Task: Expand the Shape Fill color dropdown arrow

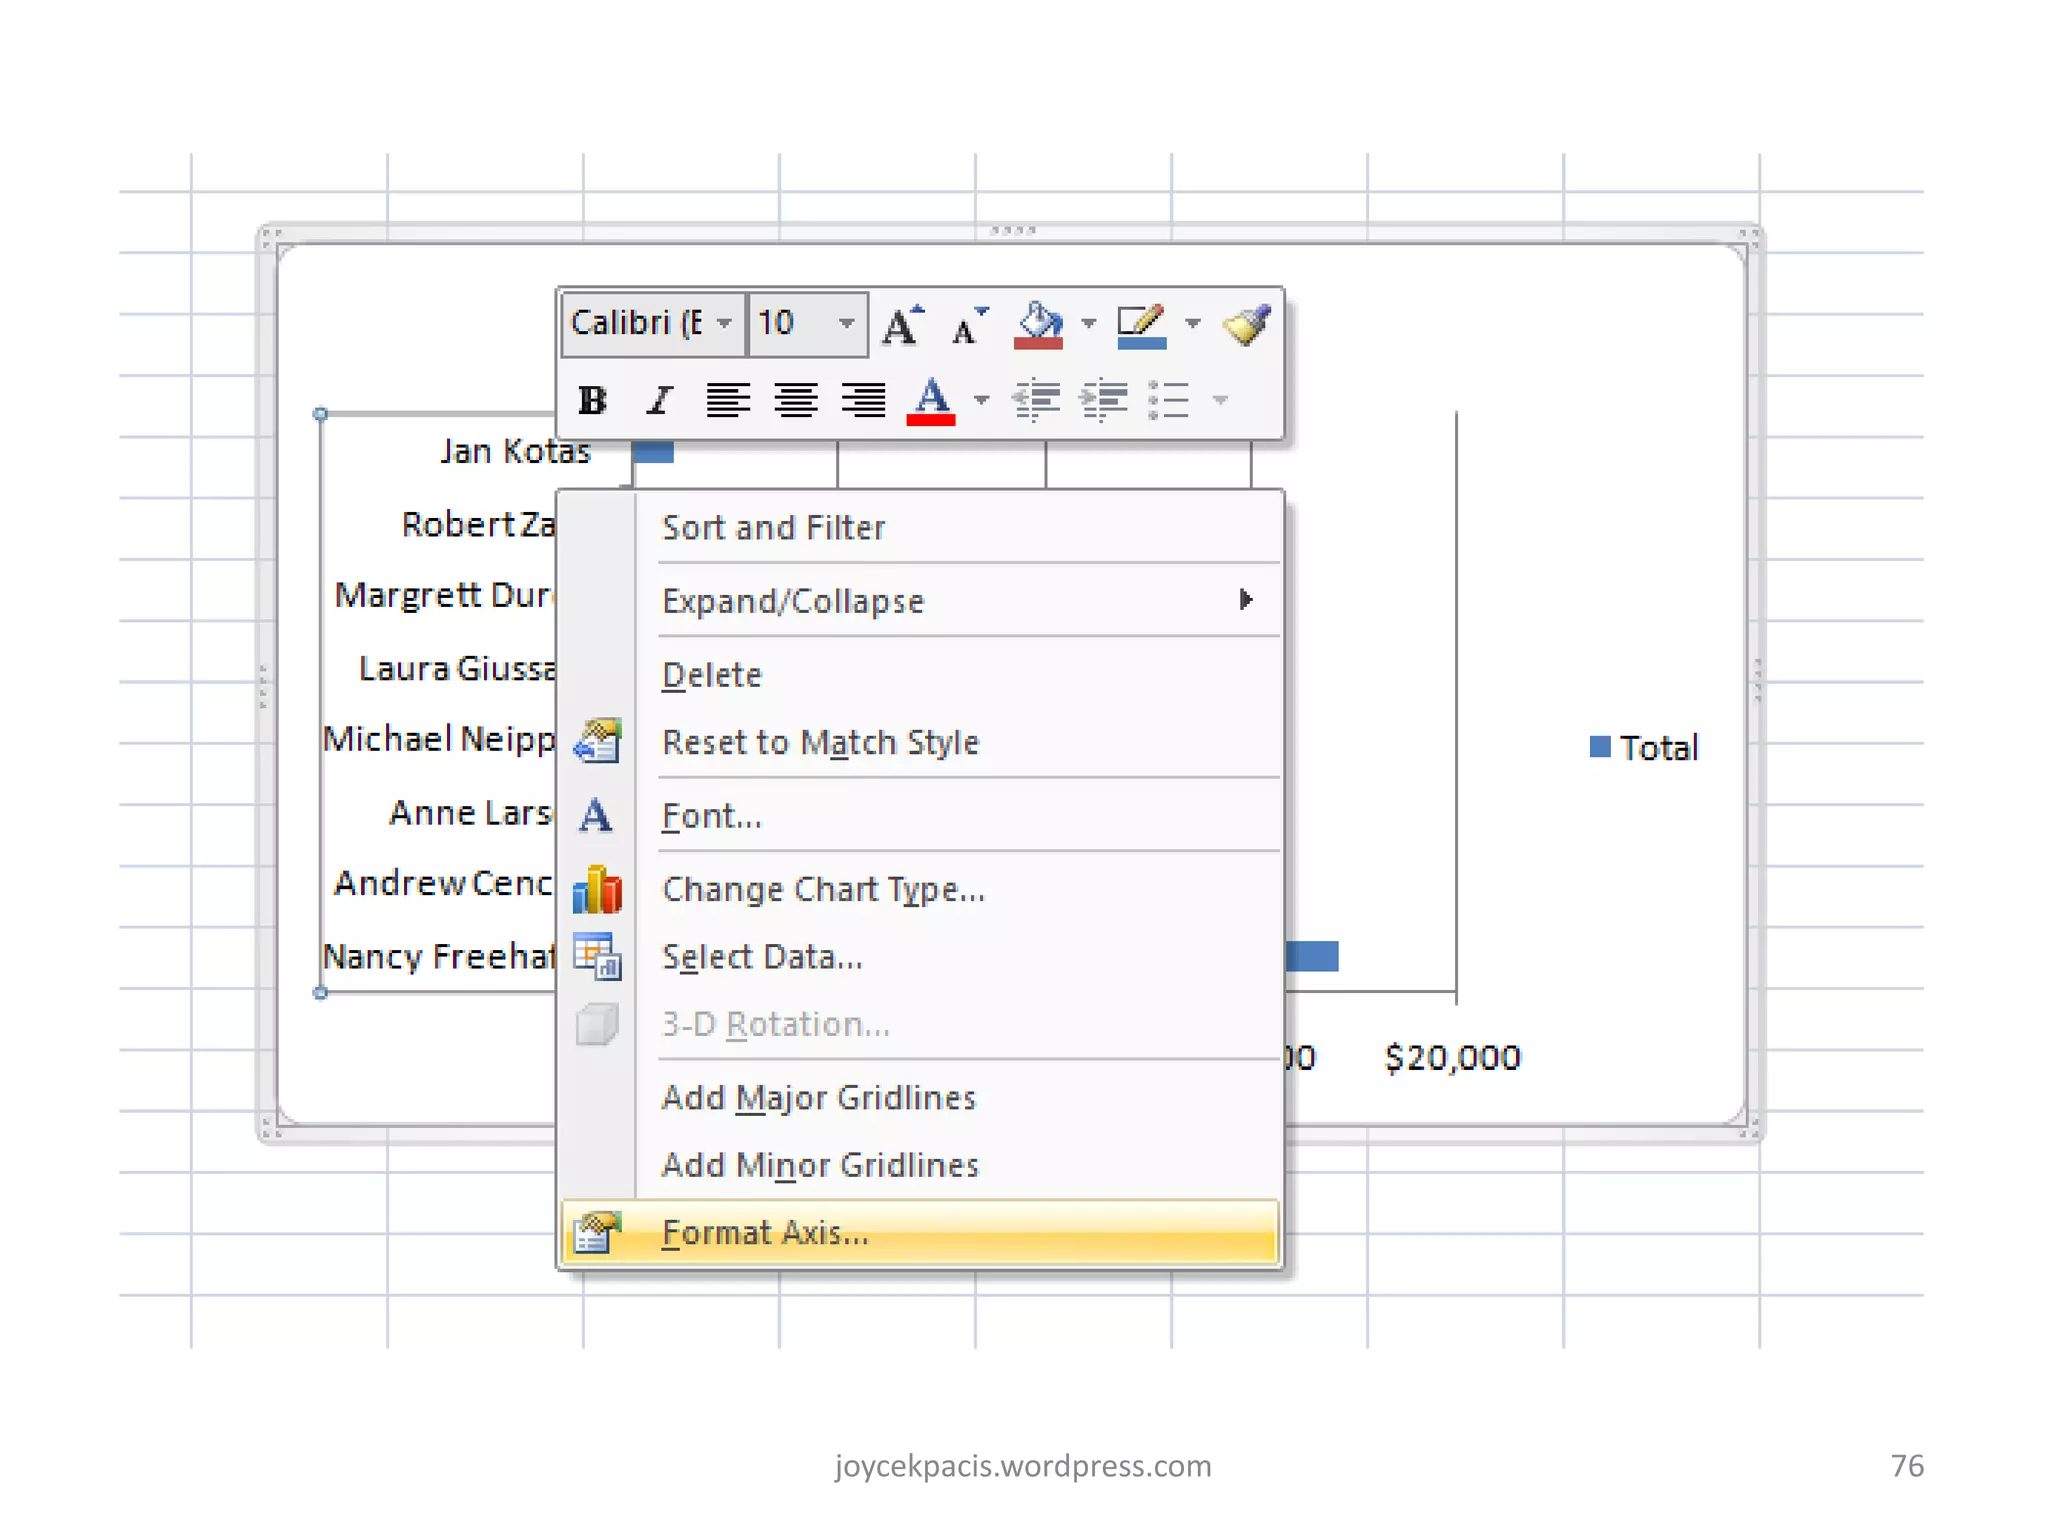Action: (x=1089, y=323)
